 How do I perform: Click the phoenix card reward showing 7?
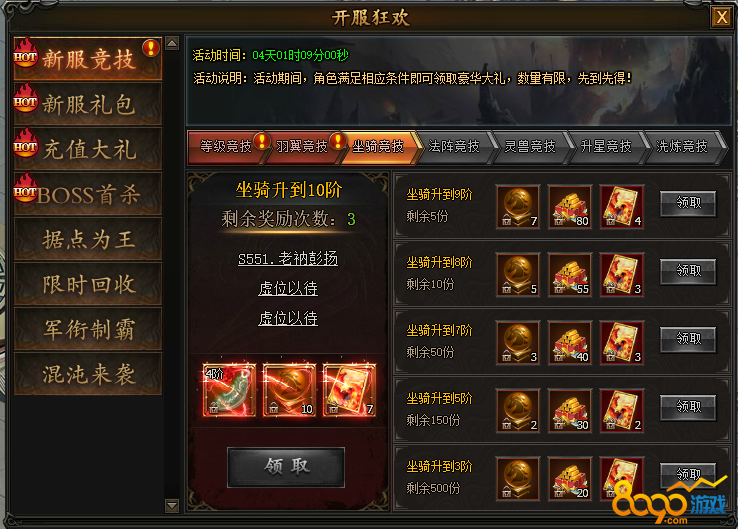coord(349,390)
